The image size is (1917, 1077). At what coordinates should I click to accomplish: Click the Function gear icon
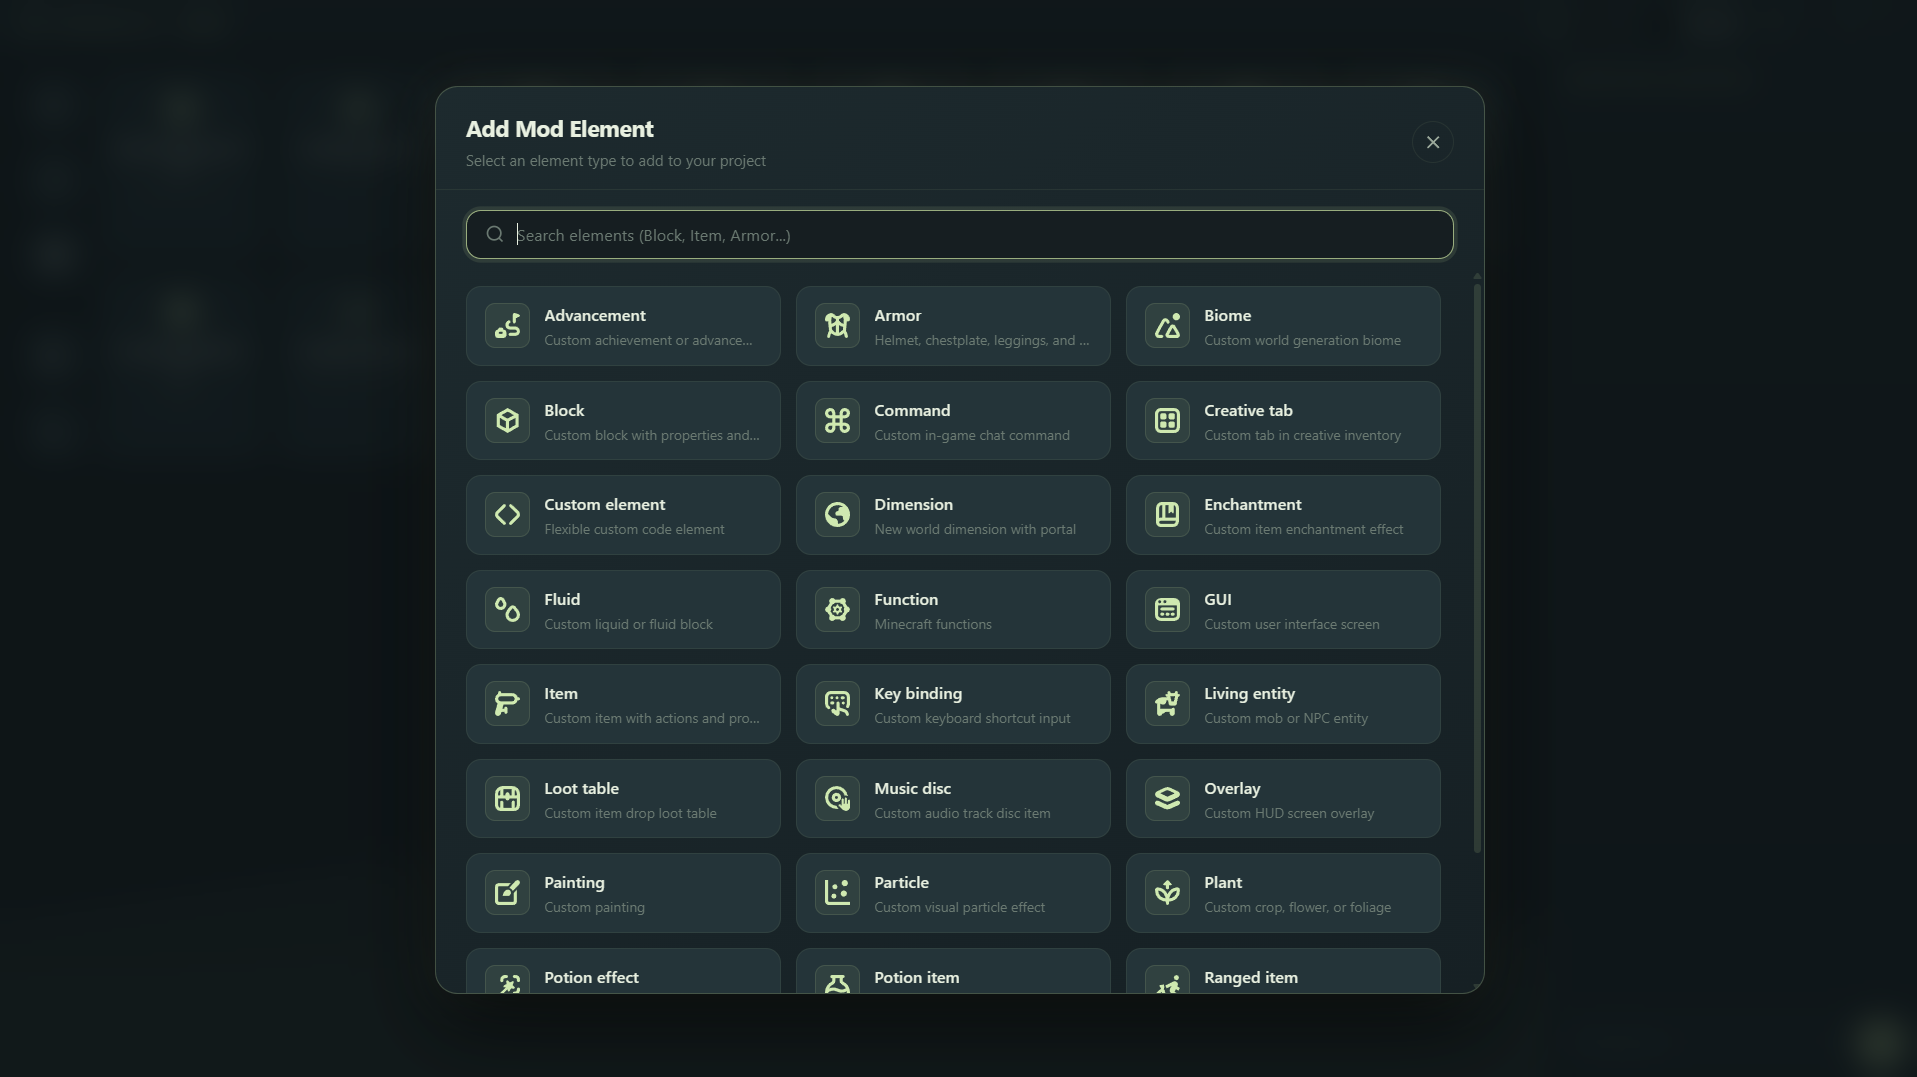(837, 610)
